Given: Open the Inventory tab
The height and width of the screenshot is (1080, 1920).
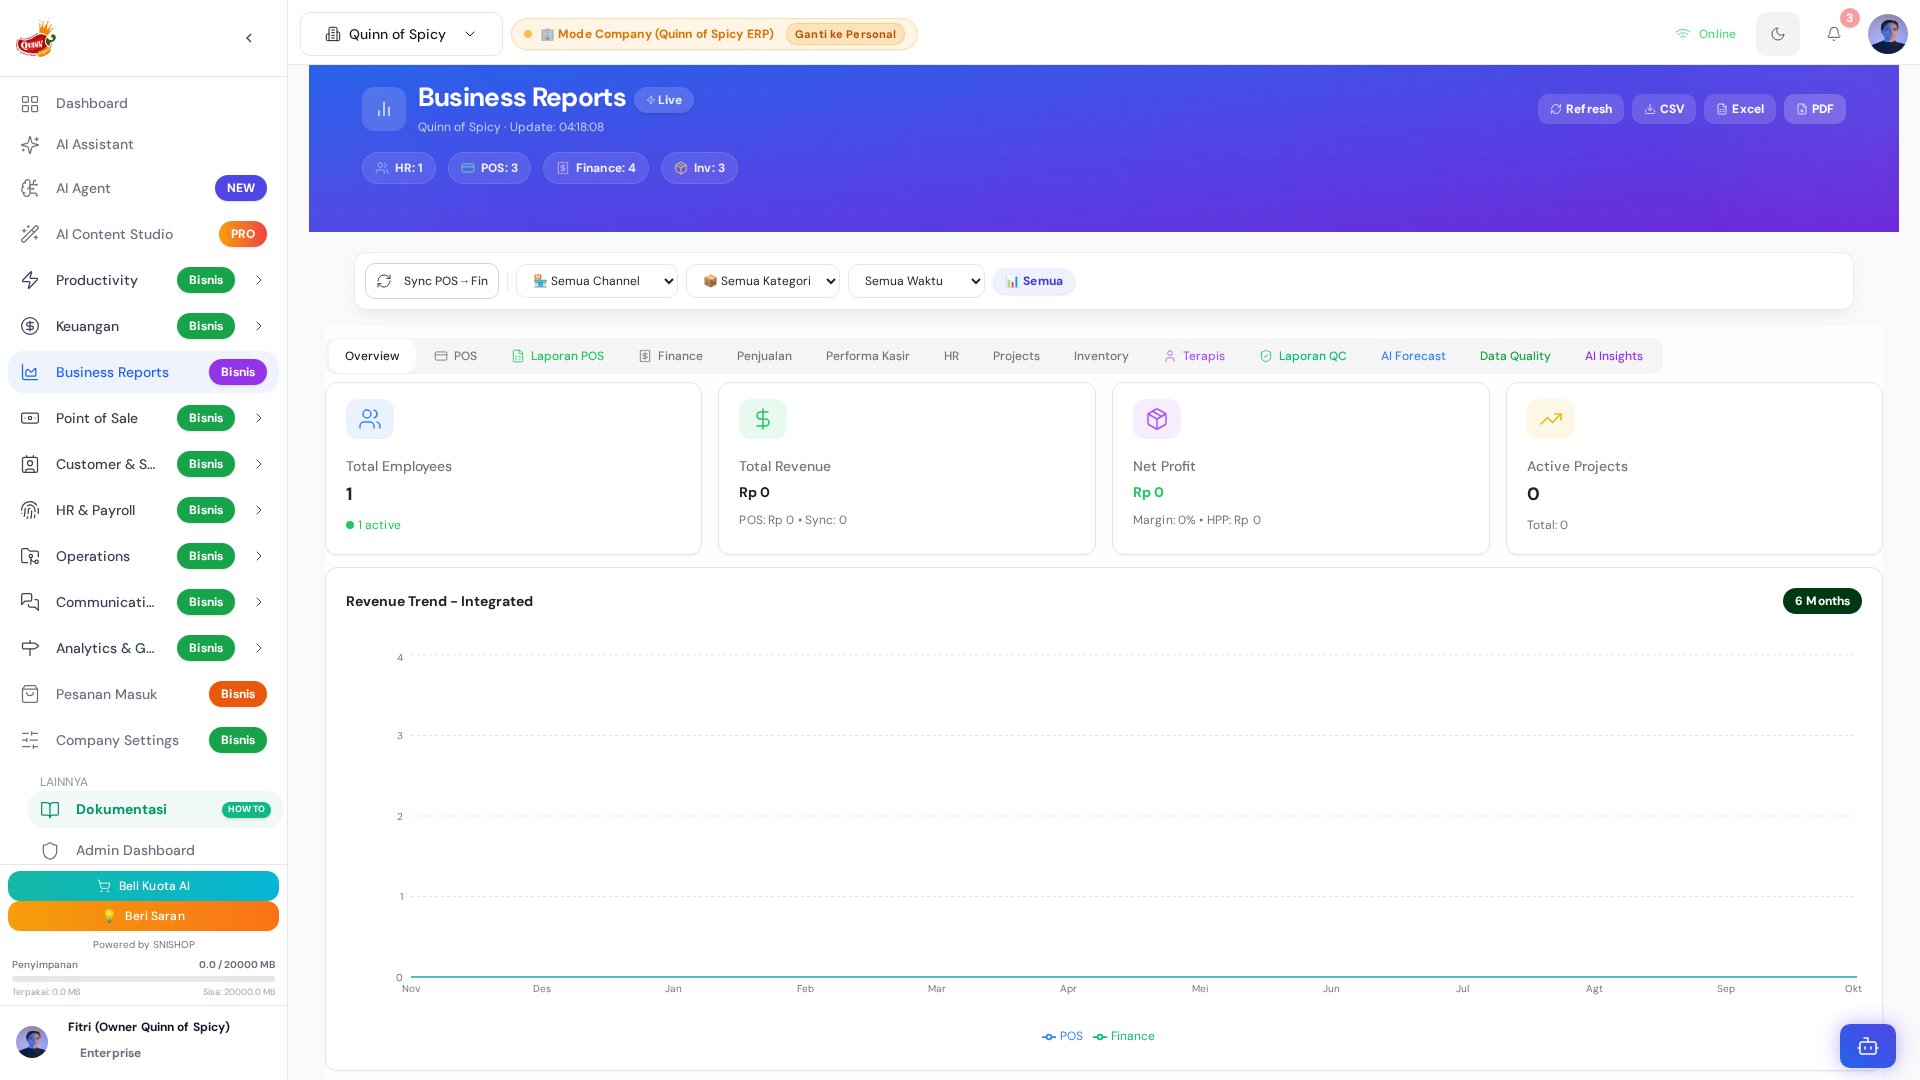Looking at the screenshot, I should [1101, 356].
